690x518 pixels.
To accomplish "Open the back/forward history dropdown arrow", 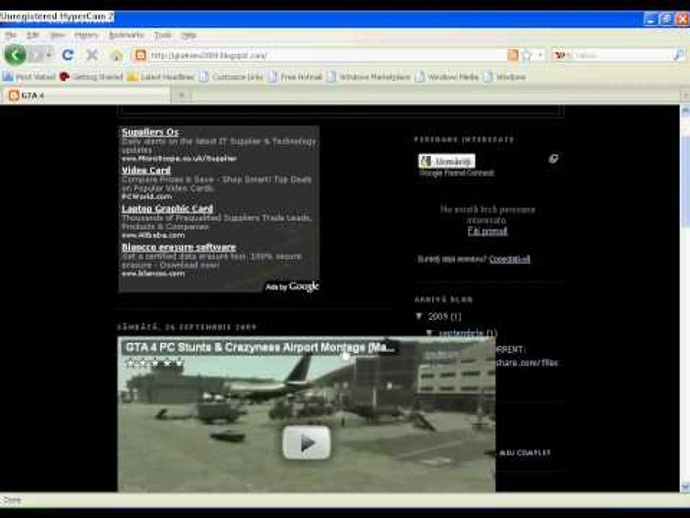I will coord(50,55).
